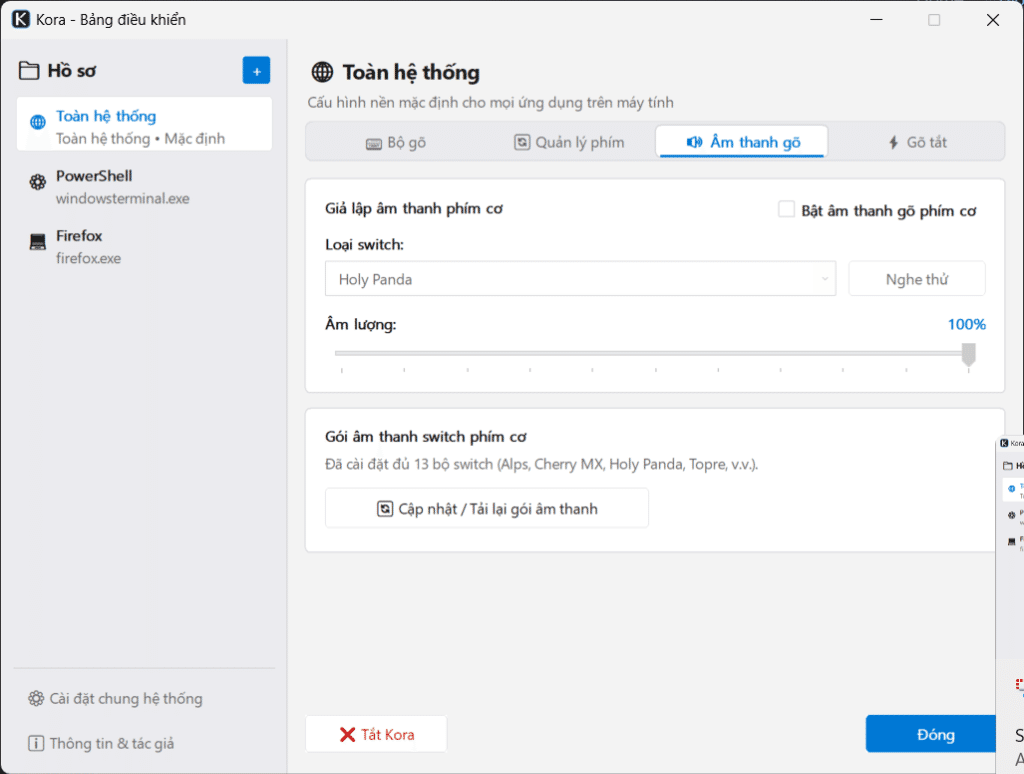Select the Toàn hệ thống profile
Screen dimensions: 1024x774
click(144, 124)
